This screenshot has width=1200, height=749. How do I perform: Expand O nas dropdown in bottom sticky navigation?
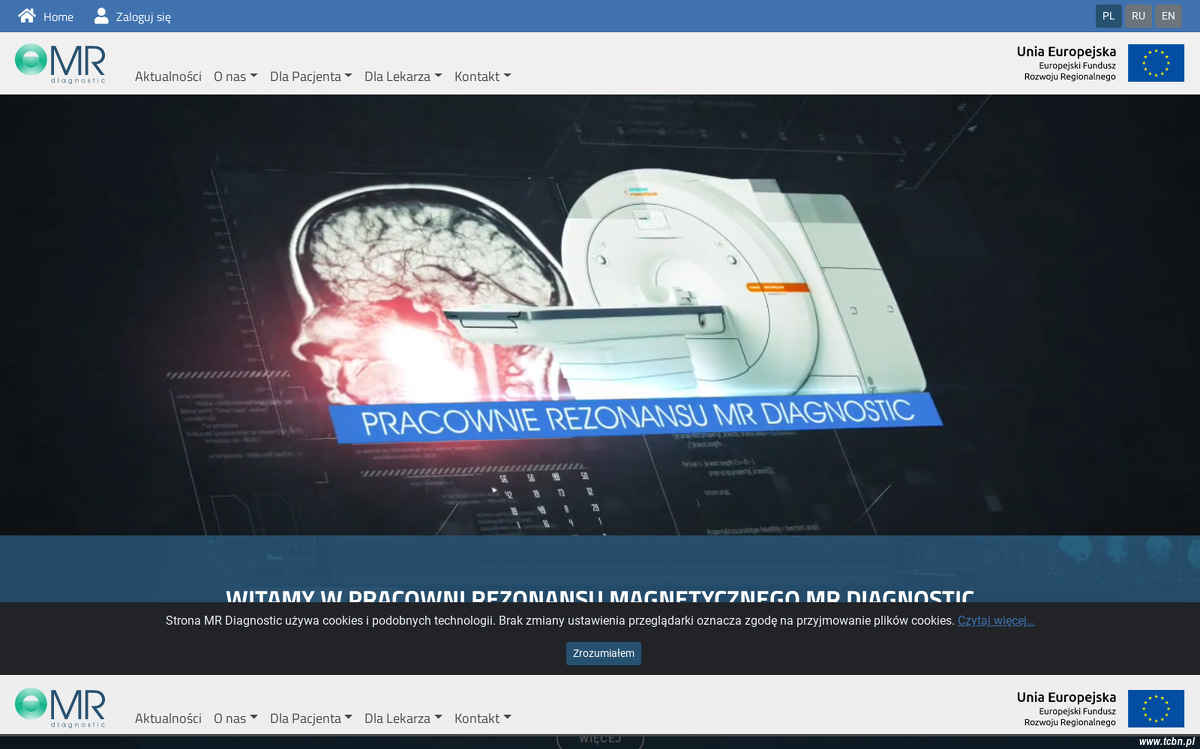235,718
